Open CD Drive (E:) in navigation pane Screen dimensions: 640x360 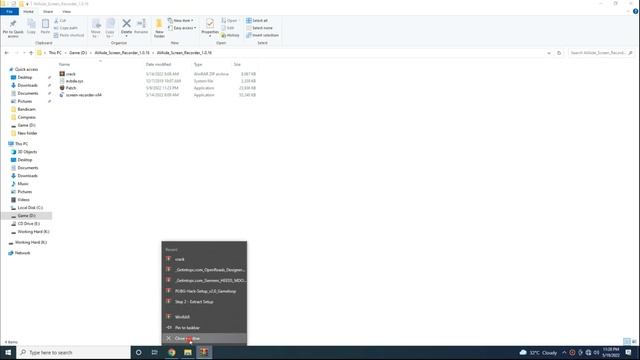(x=29, y=224)
